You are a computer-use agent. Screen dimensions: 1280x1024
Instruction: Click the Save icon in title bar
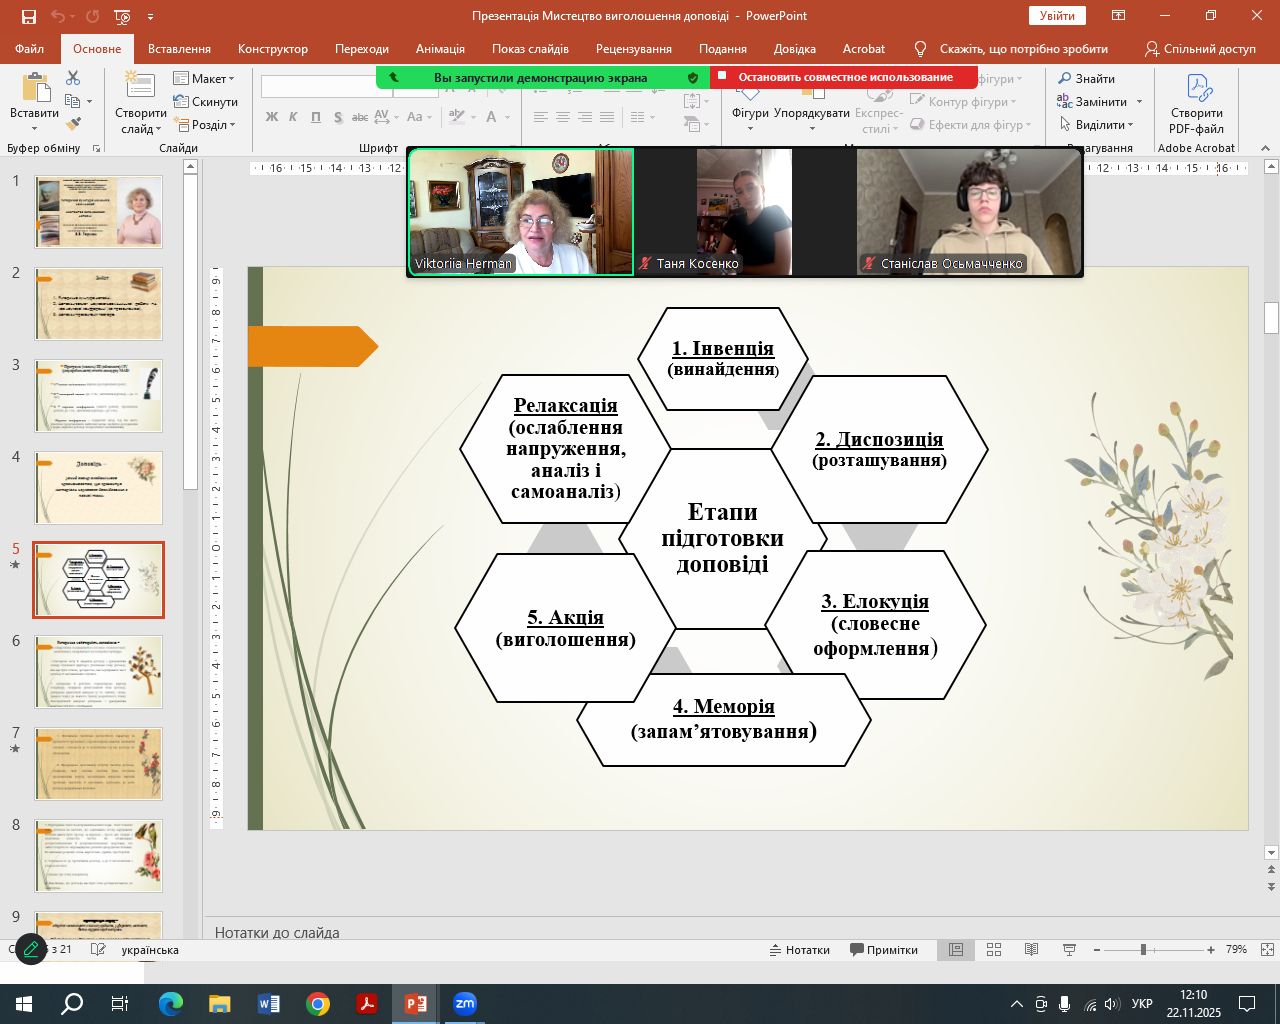[28, 16]
